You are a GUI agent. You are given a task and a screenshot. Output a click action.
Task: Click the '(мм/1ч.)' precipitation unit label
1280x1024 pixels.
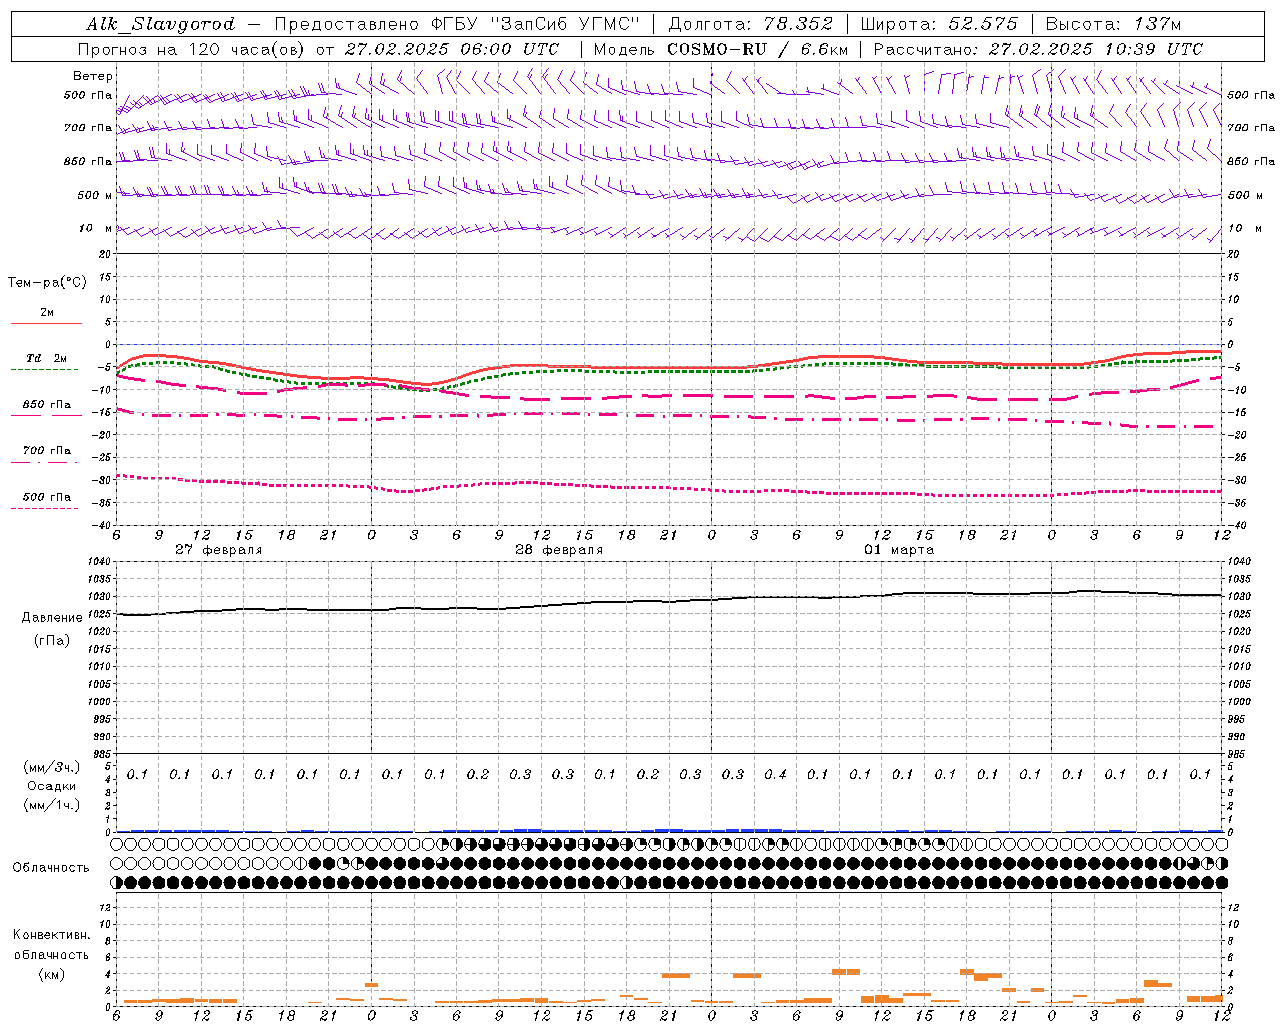[x=52, y=805]
